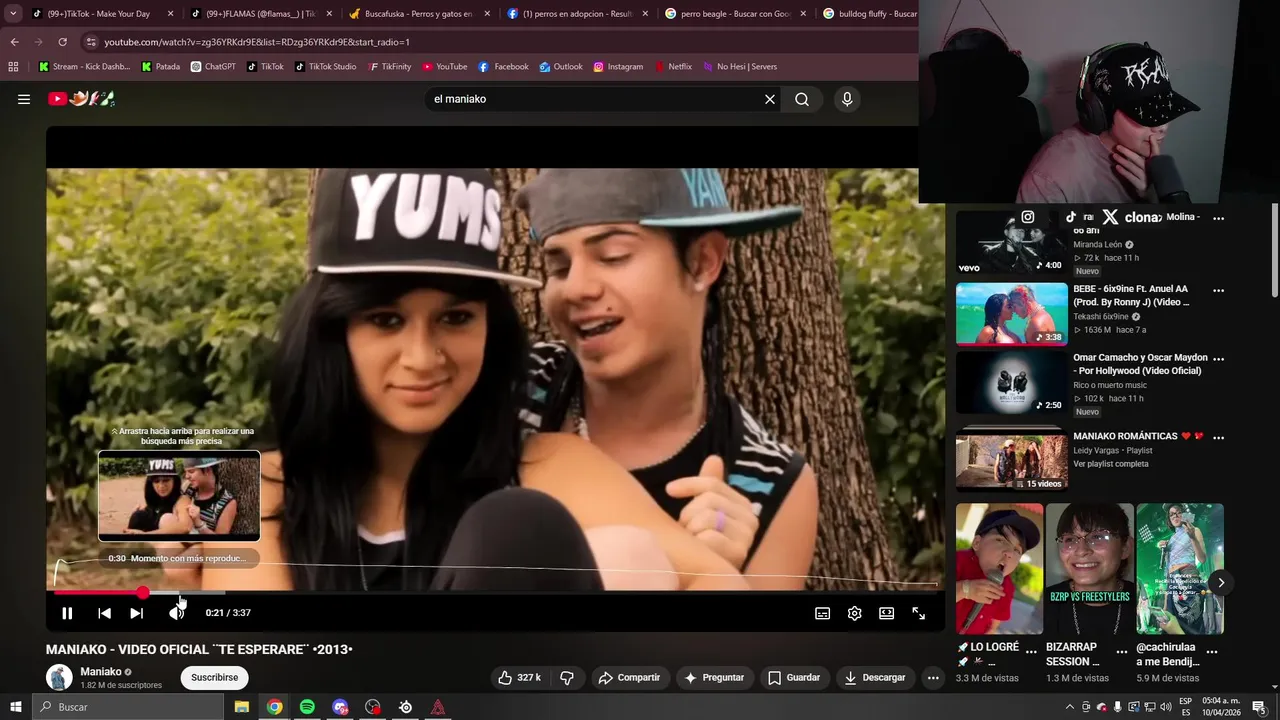
Task: Click the seek preview thumbnail
Action: pyautogui.click(x=179, y=496)
